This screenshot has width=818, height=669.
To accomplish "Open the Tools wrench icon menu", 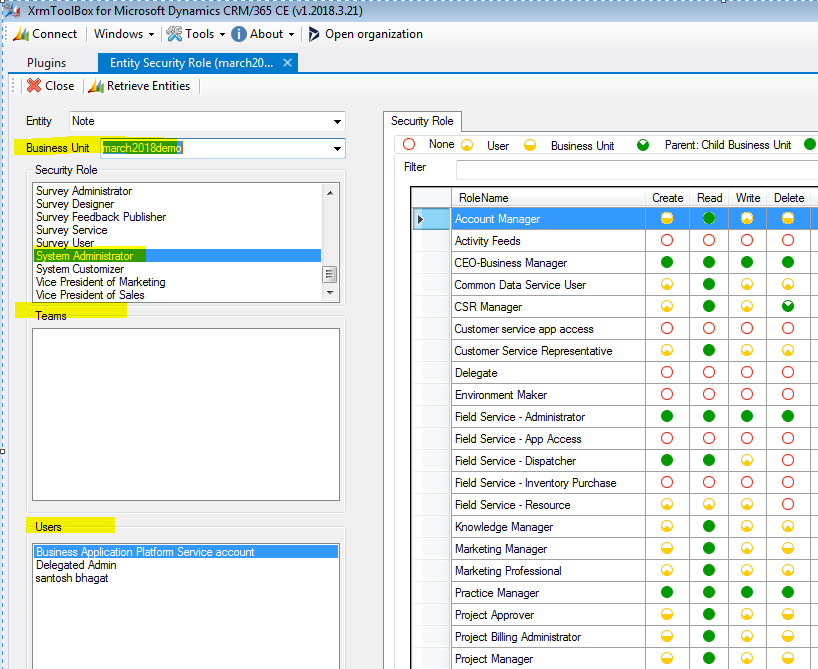I will click(x=174, y=34).
